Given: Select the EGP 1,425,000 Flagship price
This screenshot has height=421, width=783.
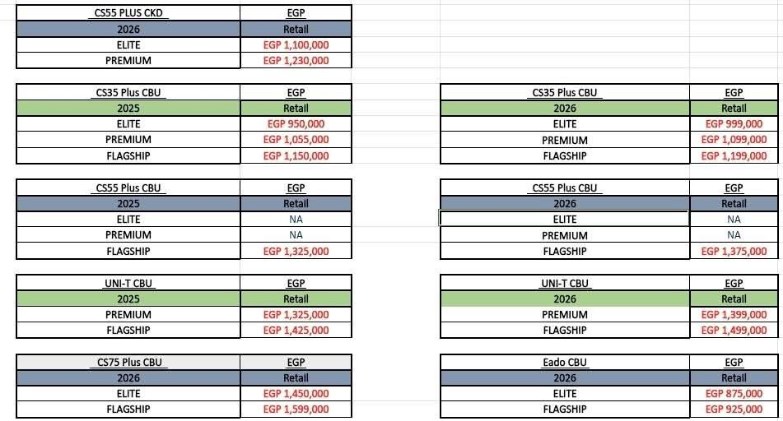Looking at the screenshot, I should click(x=295, y=330).
